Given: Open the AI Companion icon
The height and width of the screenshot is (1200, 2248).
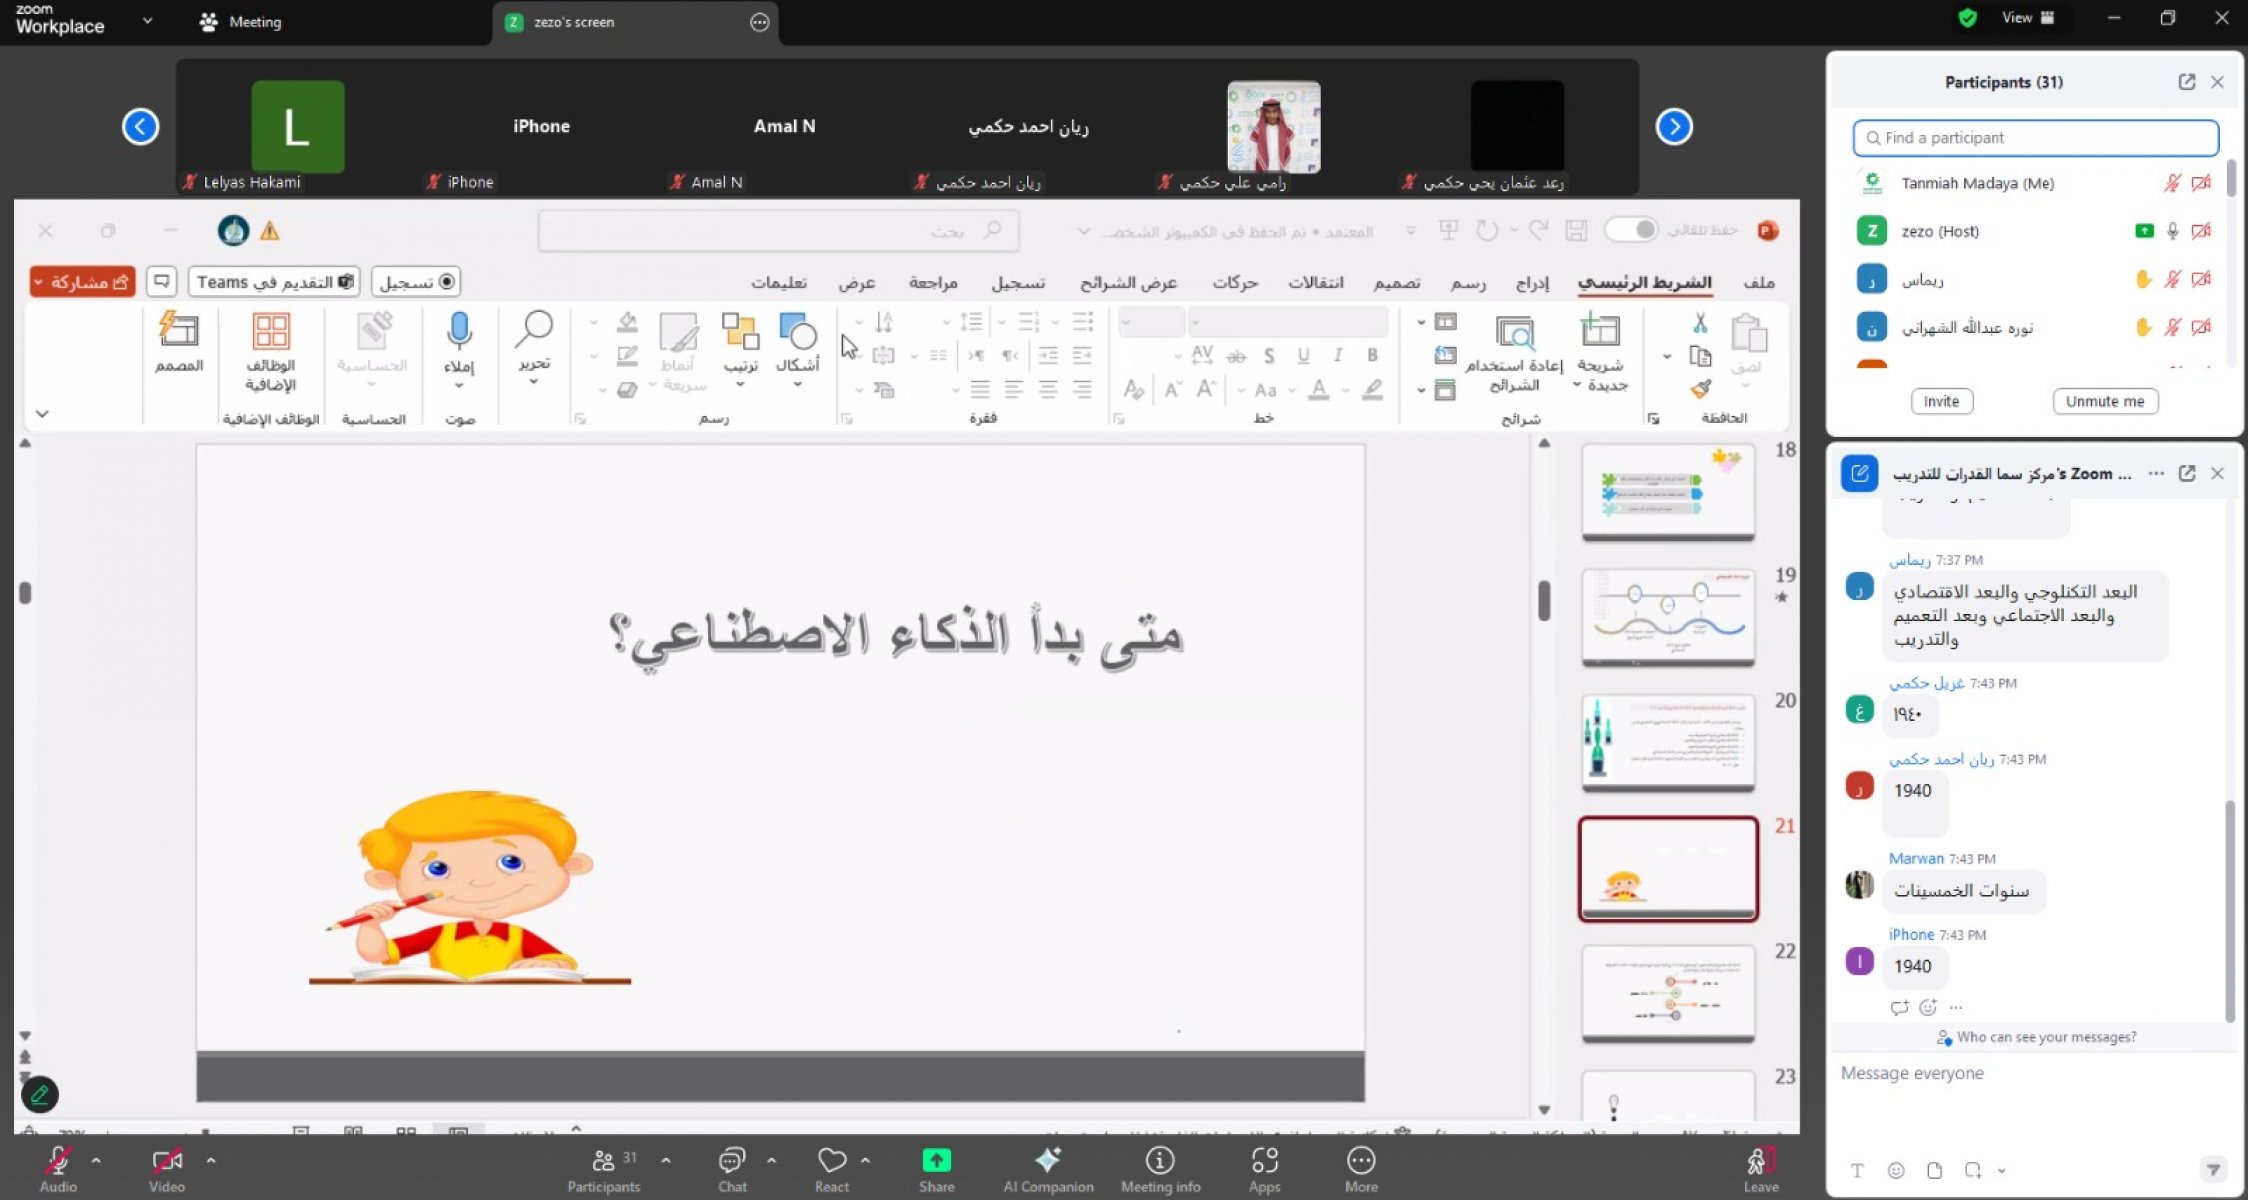Looking at the screenshot, I should click(x=1047, y=1161).
